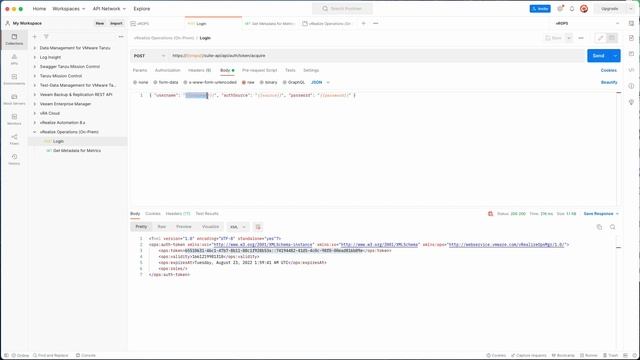Switch to the Settings request tab
This screenshot has width=640, height=360.
pyautogui.click(x=311, y=70)
